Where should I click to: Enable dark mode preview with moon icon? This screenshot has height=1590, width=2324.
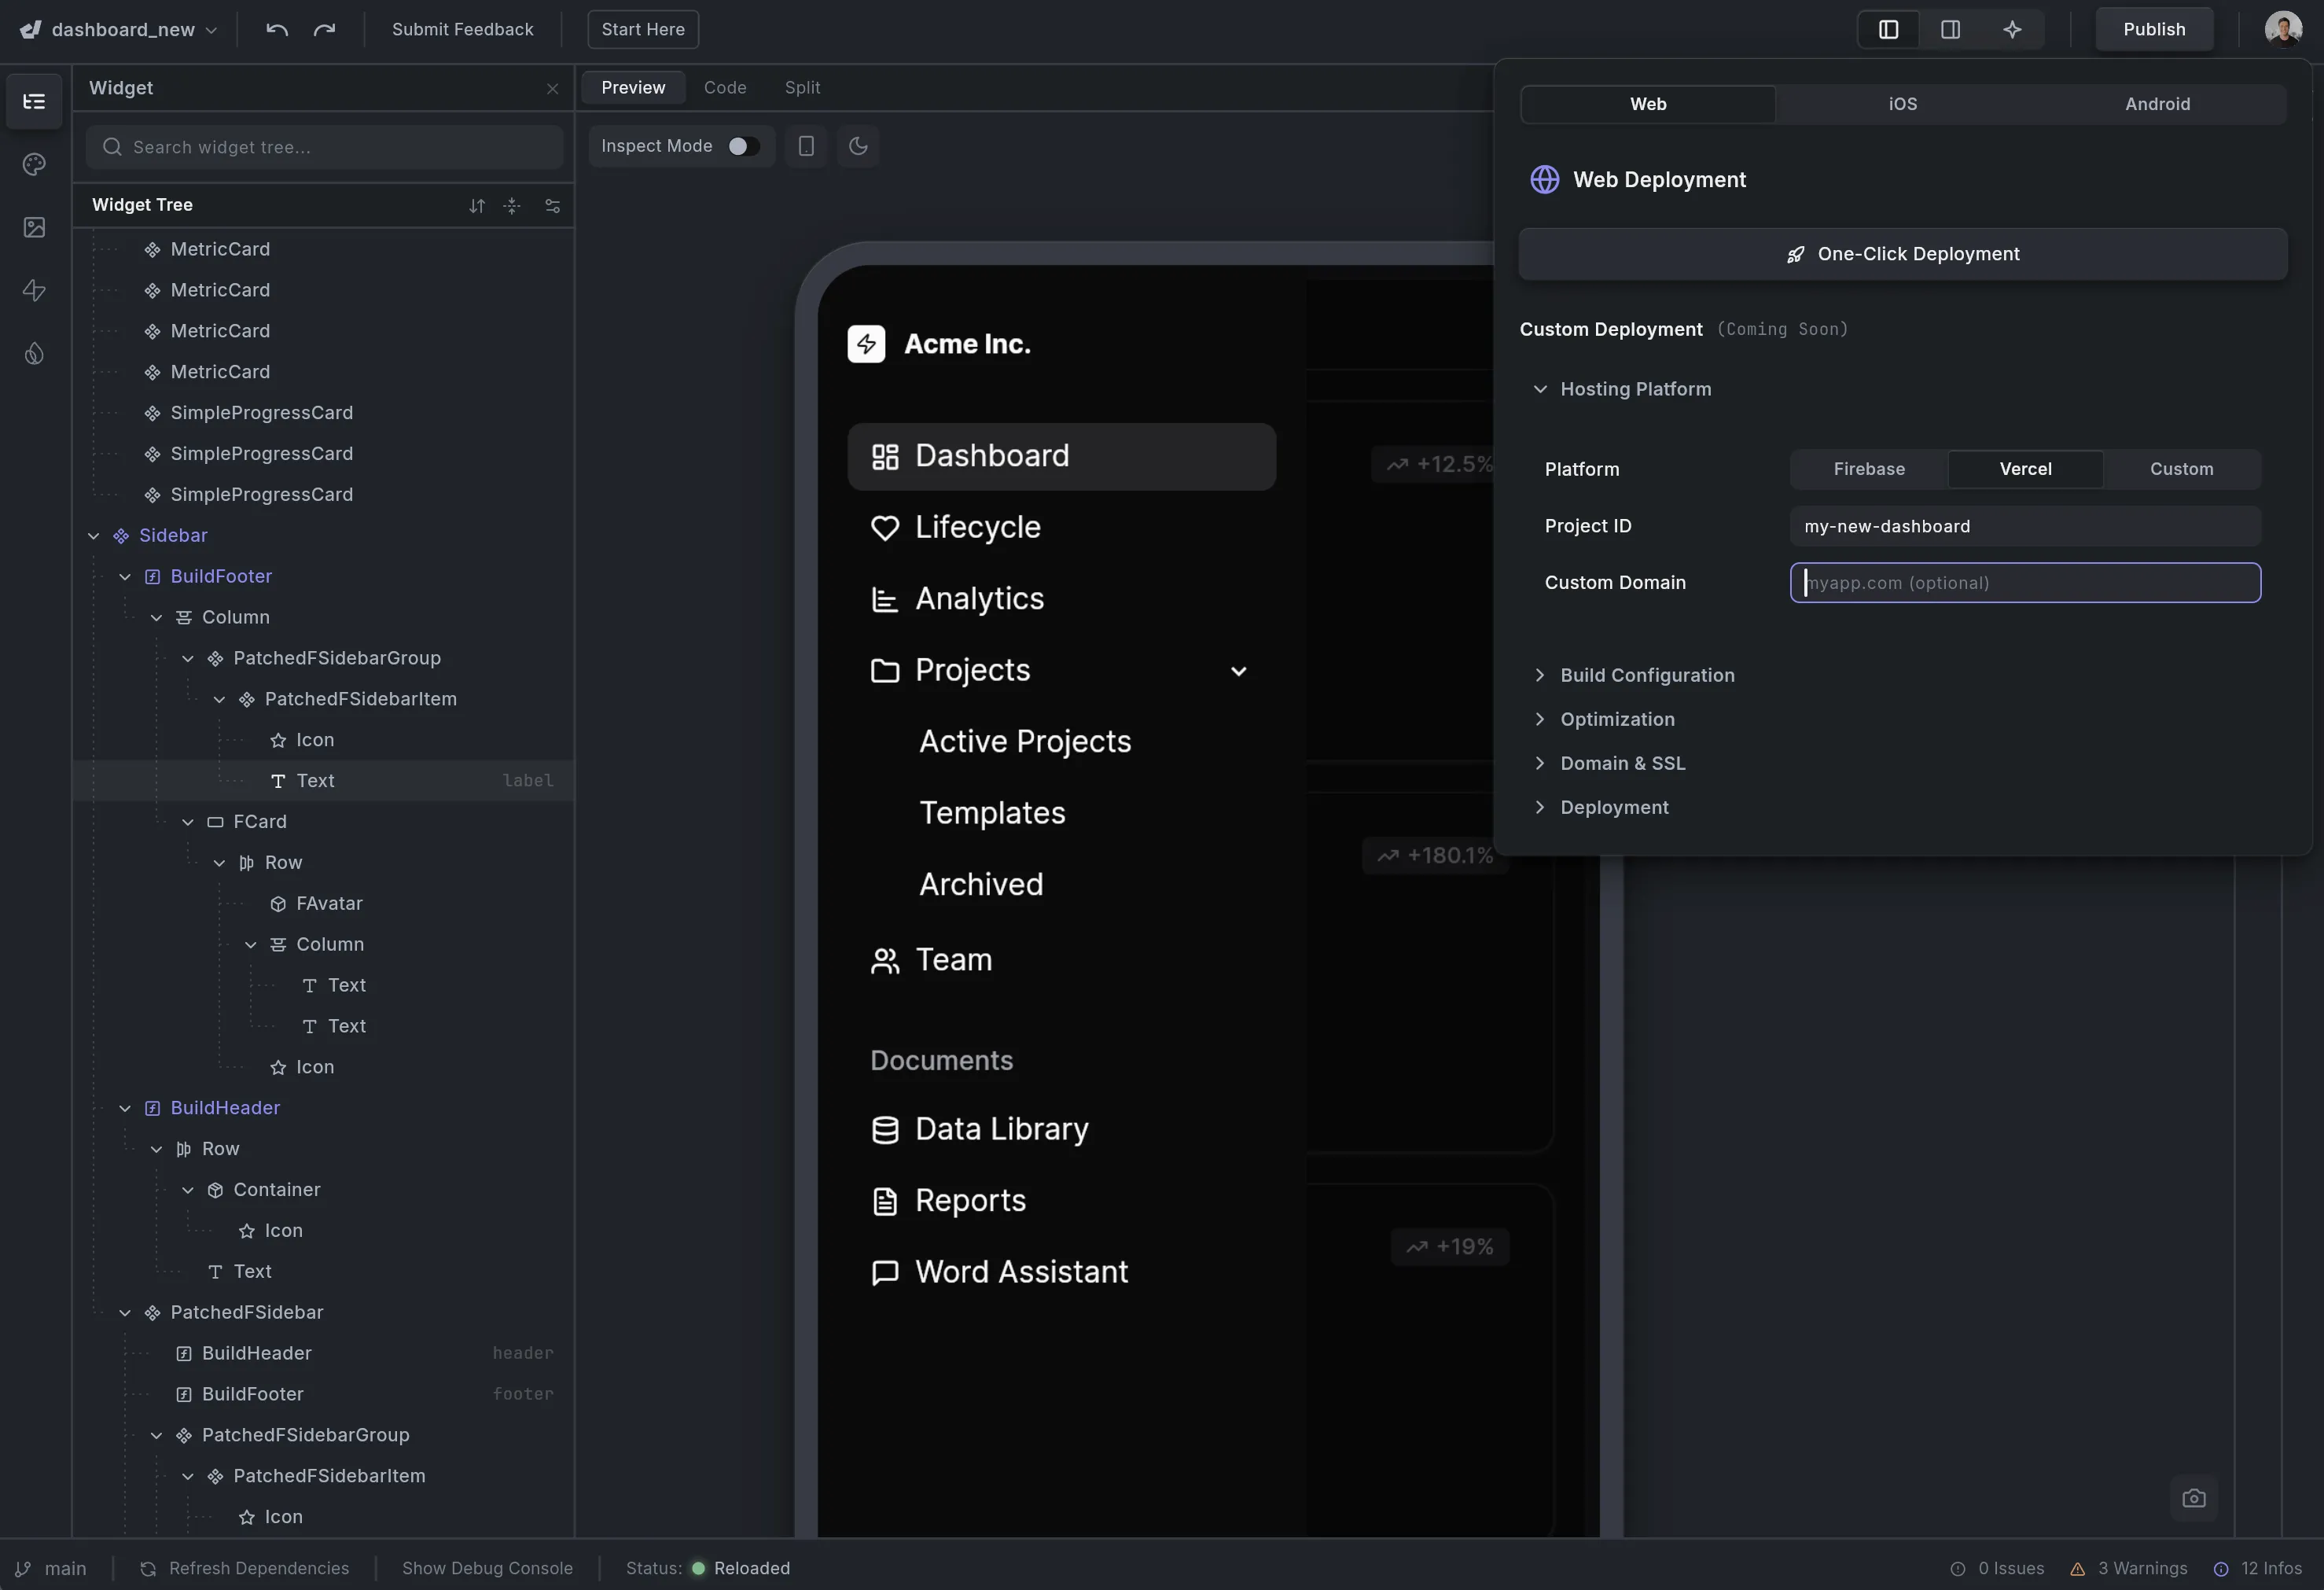[x=858, y=146]
